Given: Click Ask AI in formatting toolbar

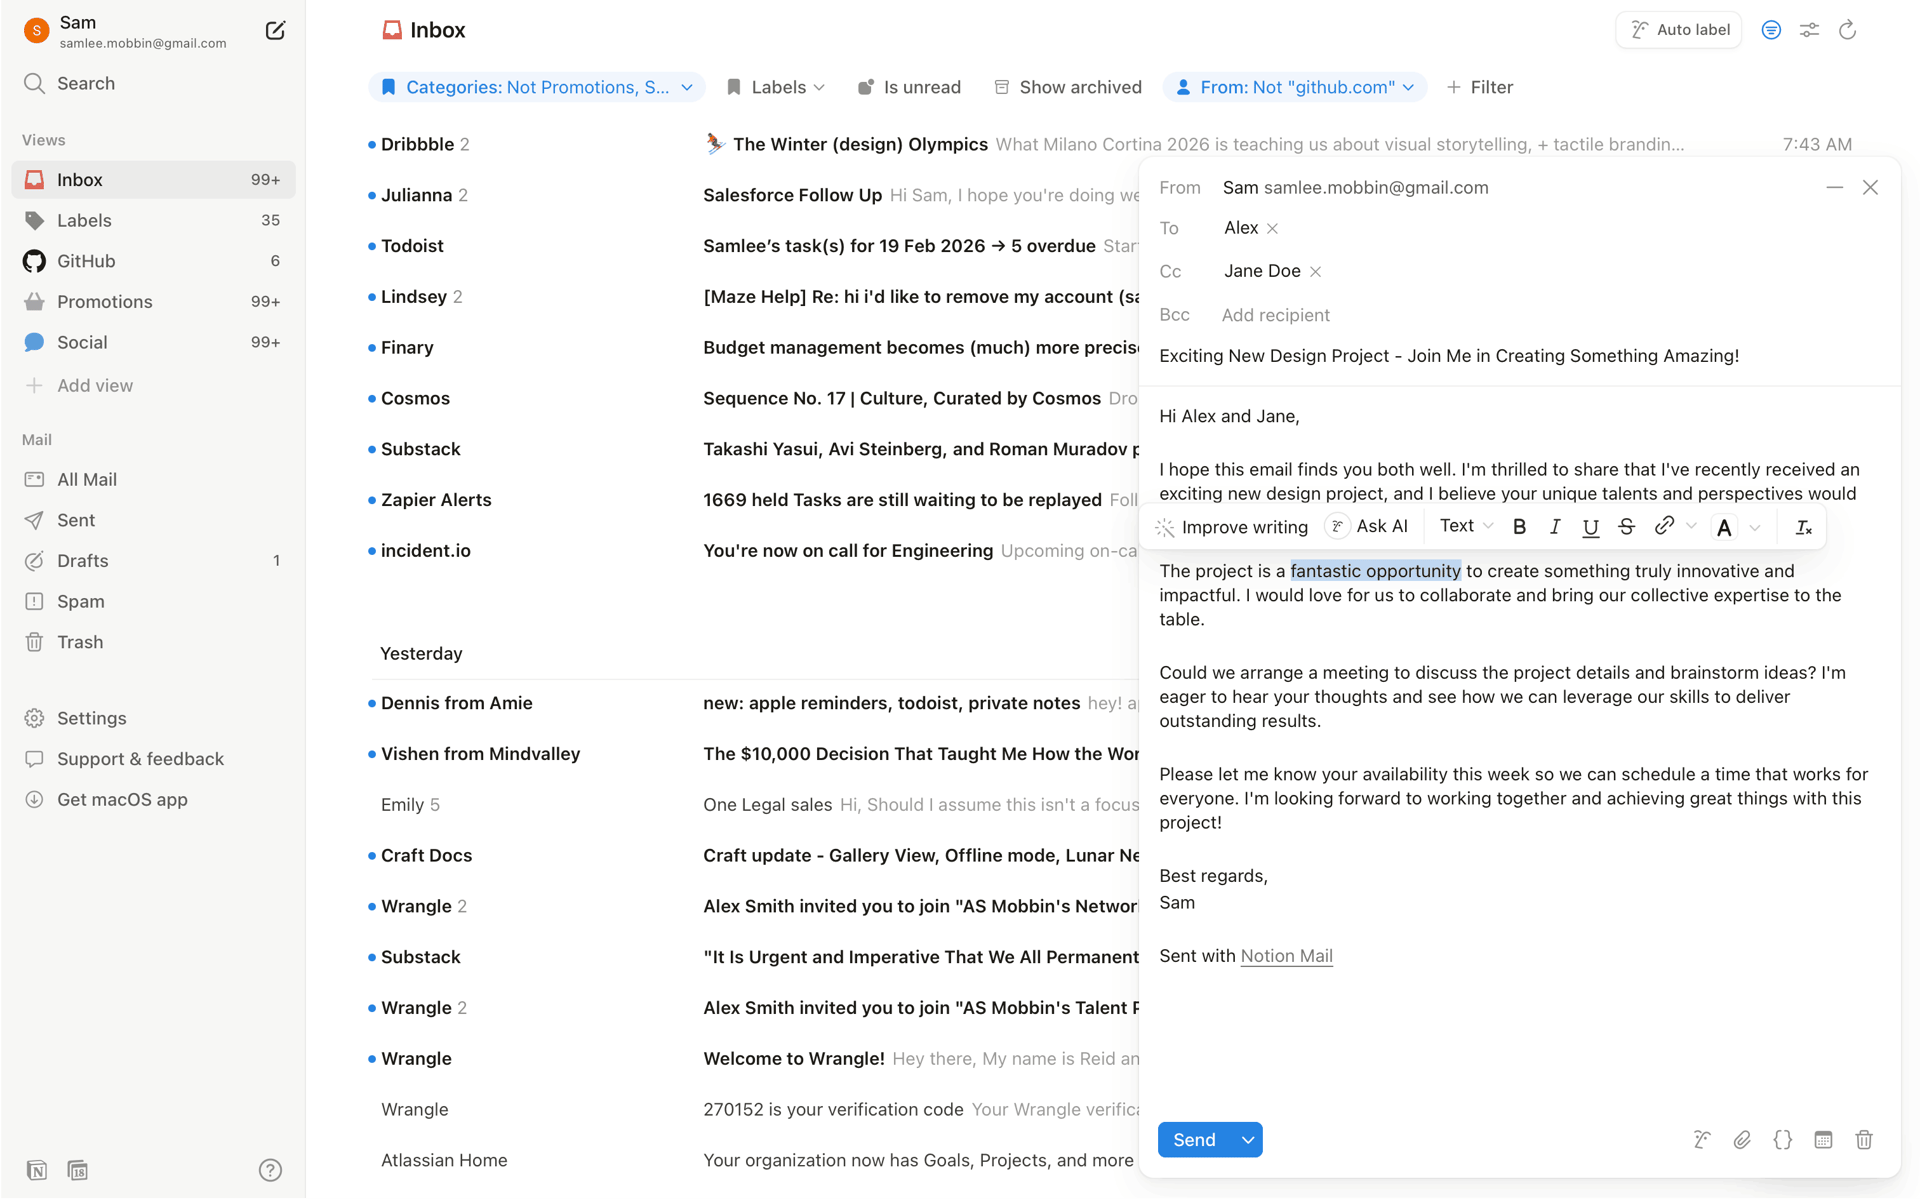Looking at the screenshot, I should (x=1368, y=526).
